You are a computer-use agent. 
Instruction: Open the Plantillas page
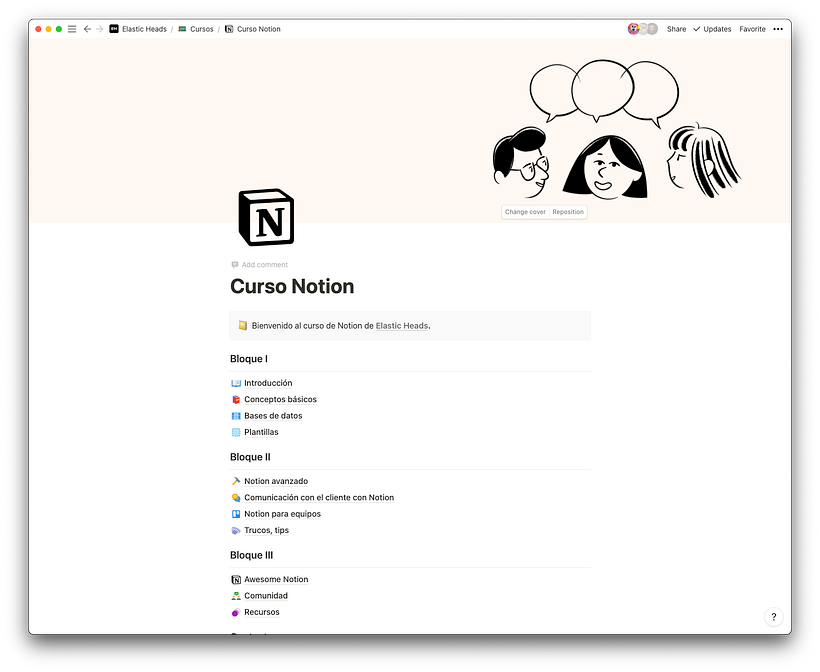261,432
